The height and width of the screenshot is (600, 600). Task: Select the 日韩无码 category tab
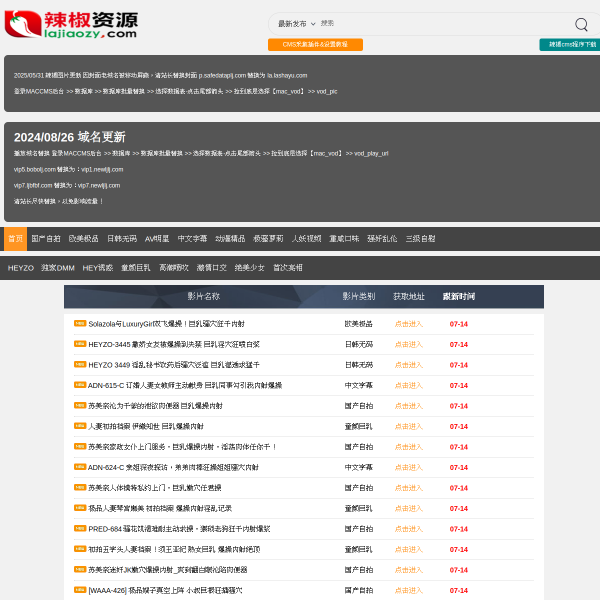(122, 239)
